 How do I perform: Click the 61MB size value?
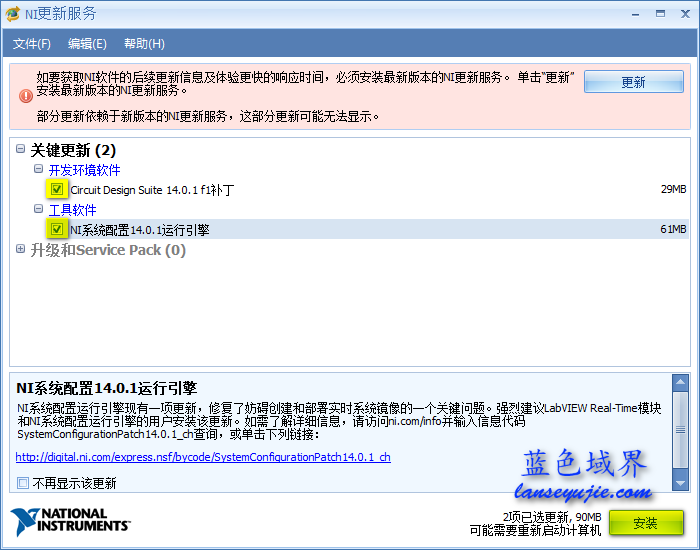coord(673,229)
